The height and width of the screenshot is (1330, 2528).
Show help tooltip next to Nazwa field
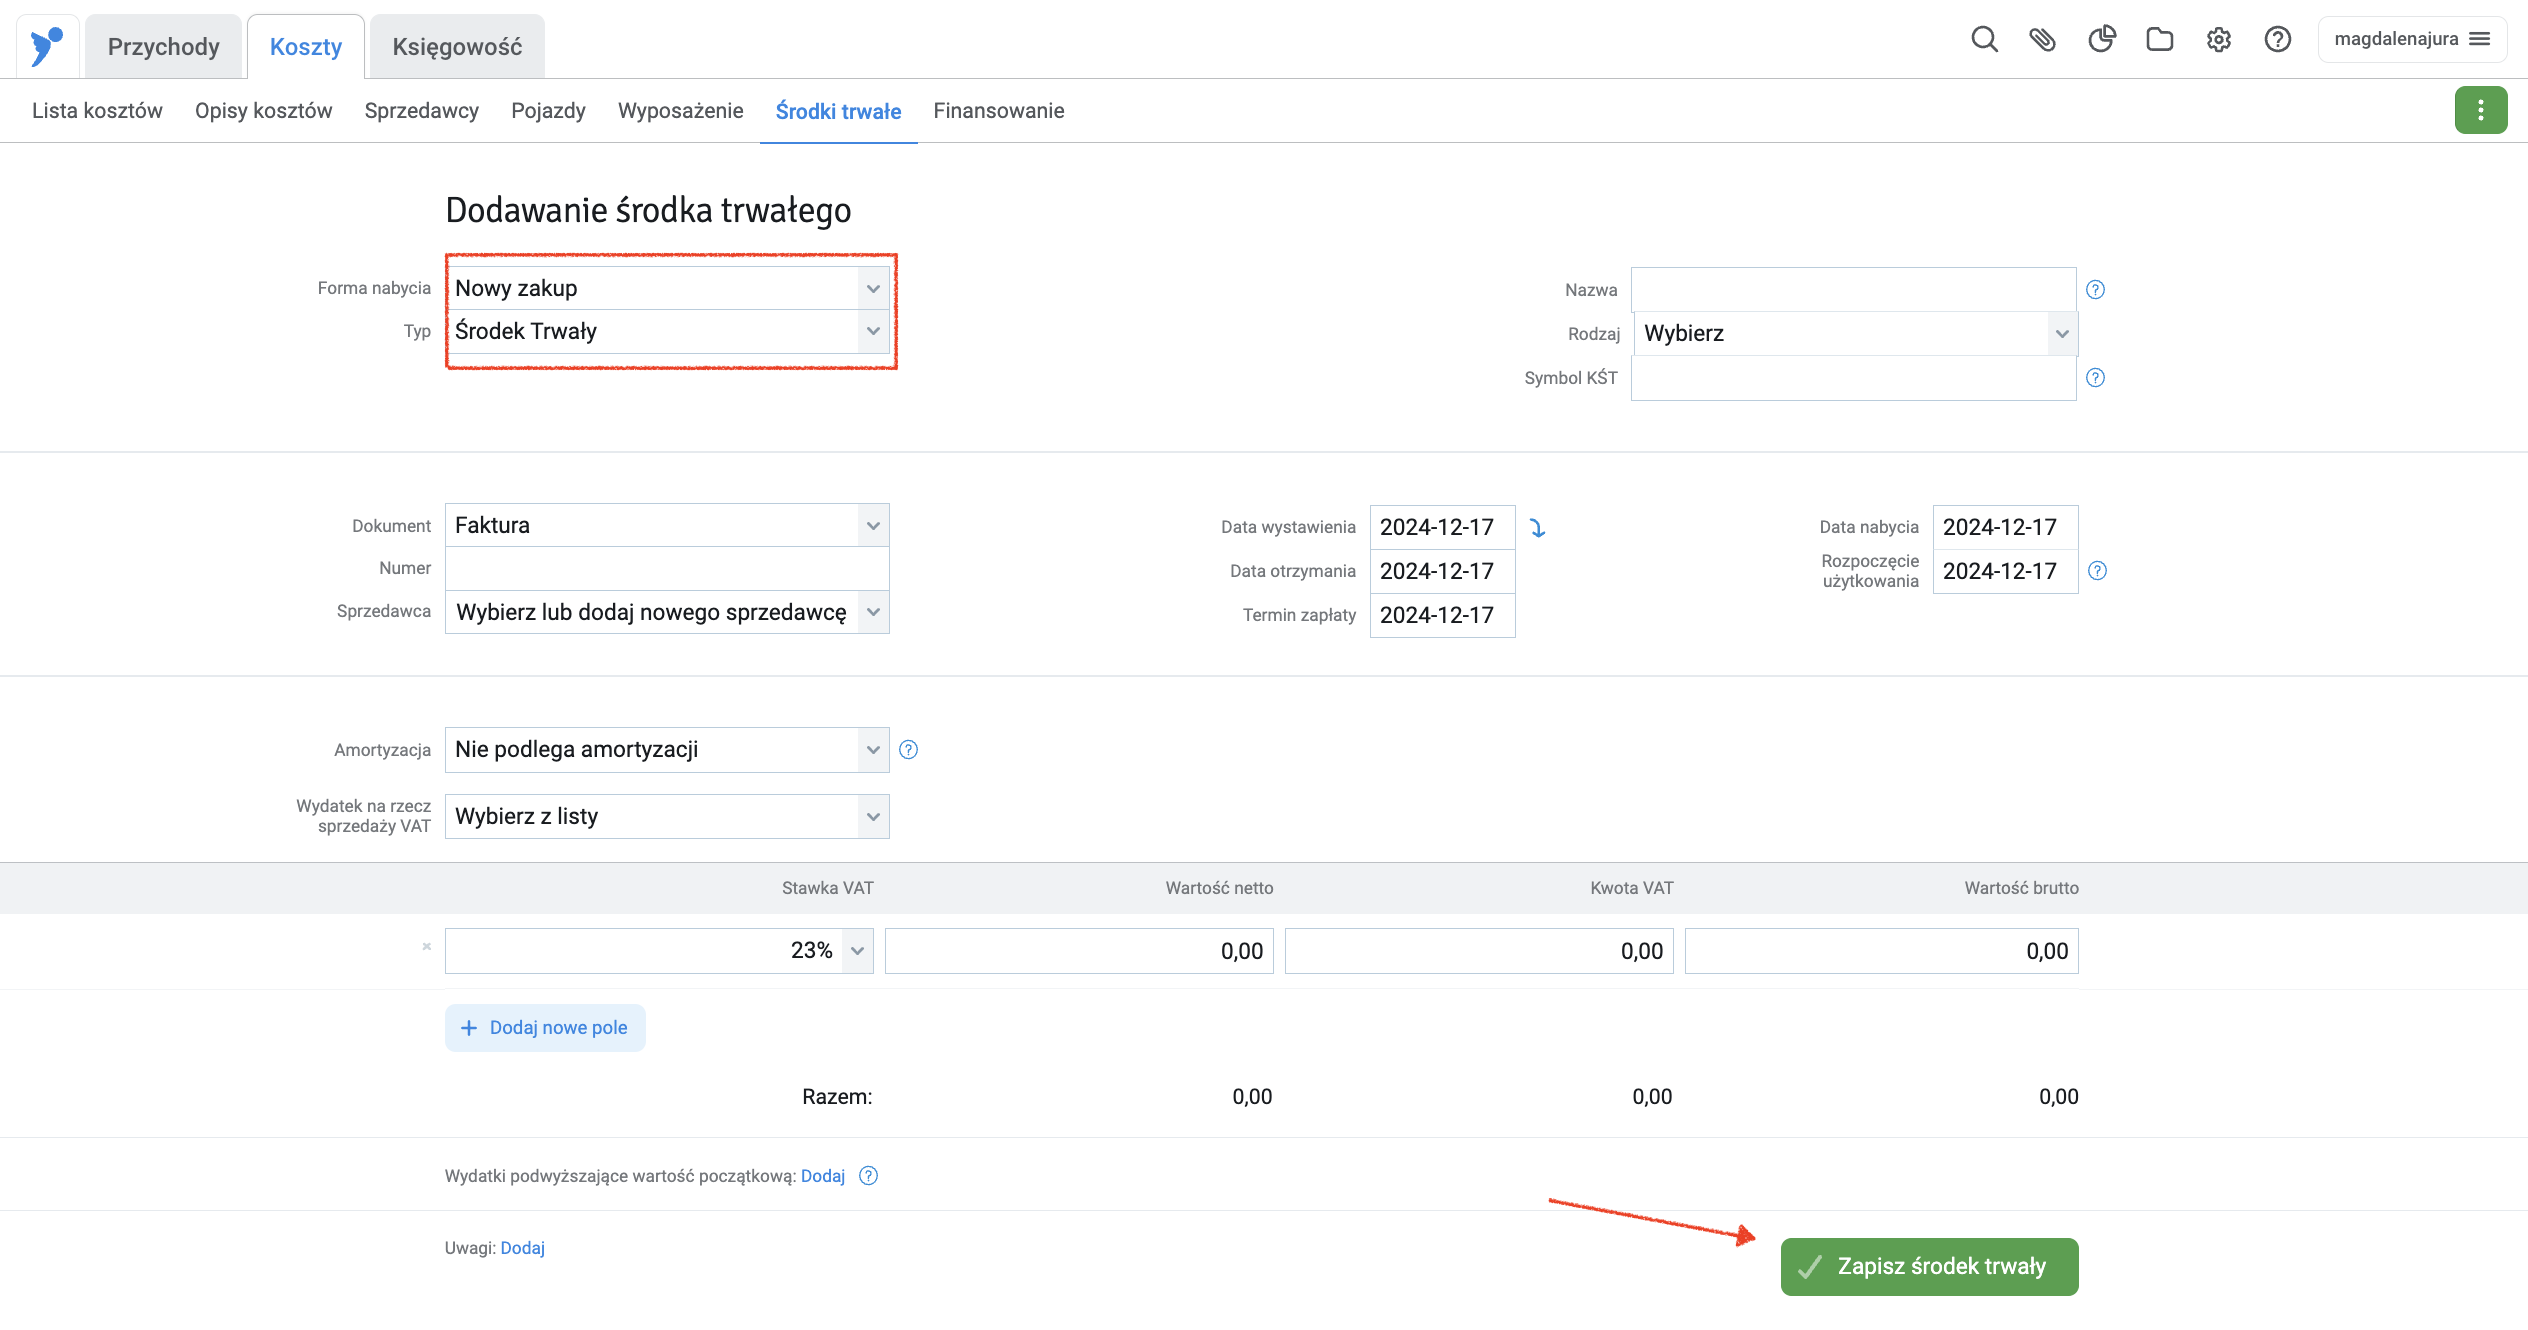pos(2096,290)
